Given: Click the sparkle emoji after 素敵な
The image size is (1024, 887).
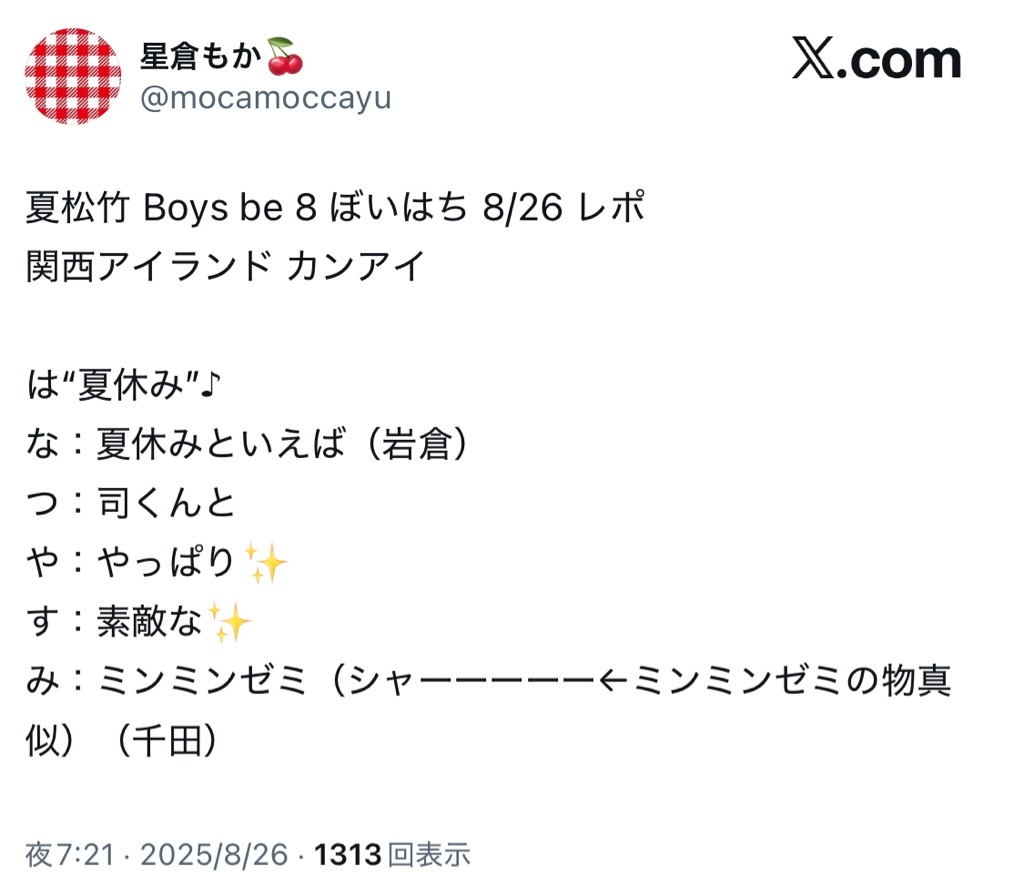Looking at the screenshot, I should [x=232, y=625].
